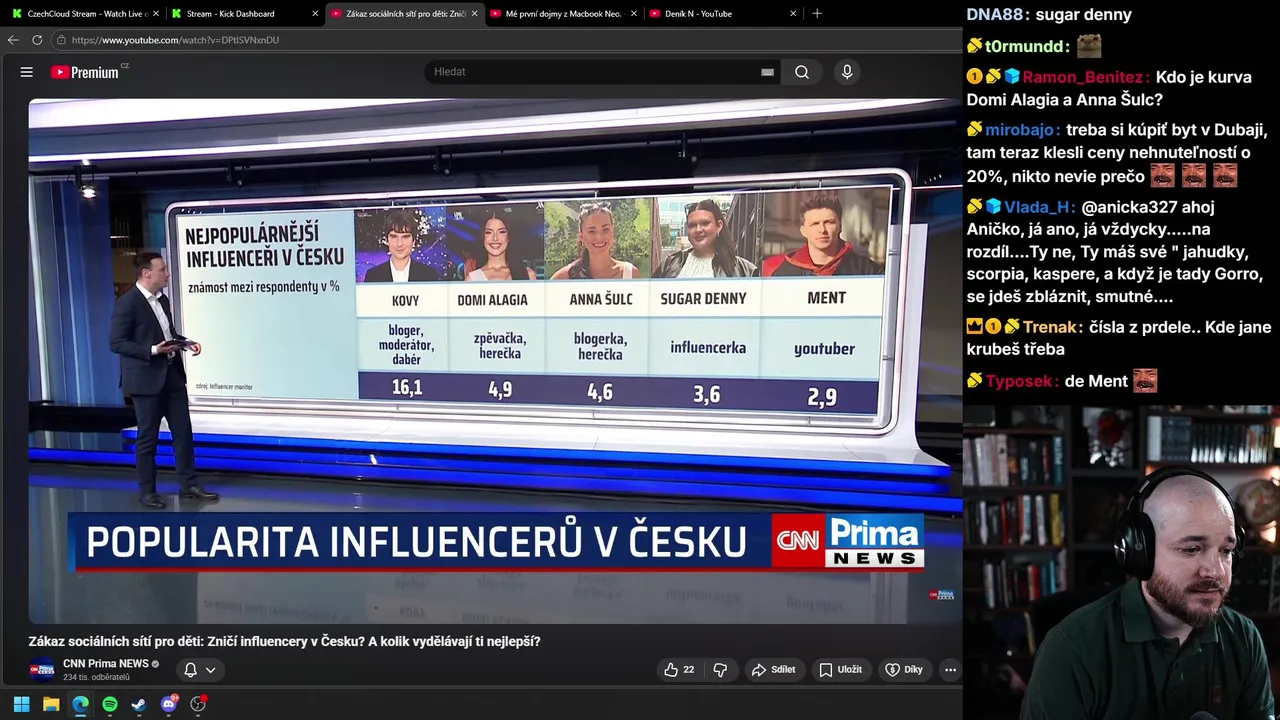Click the 234 tis. odběratelů subscriber count
Viewport: 1280px width, 720px height.
pyautogui.click(x=97, y=678)
